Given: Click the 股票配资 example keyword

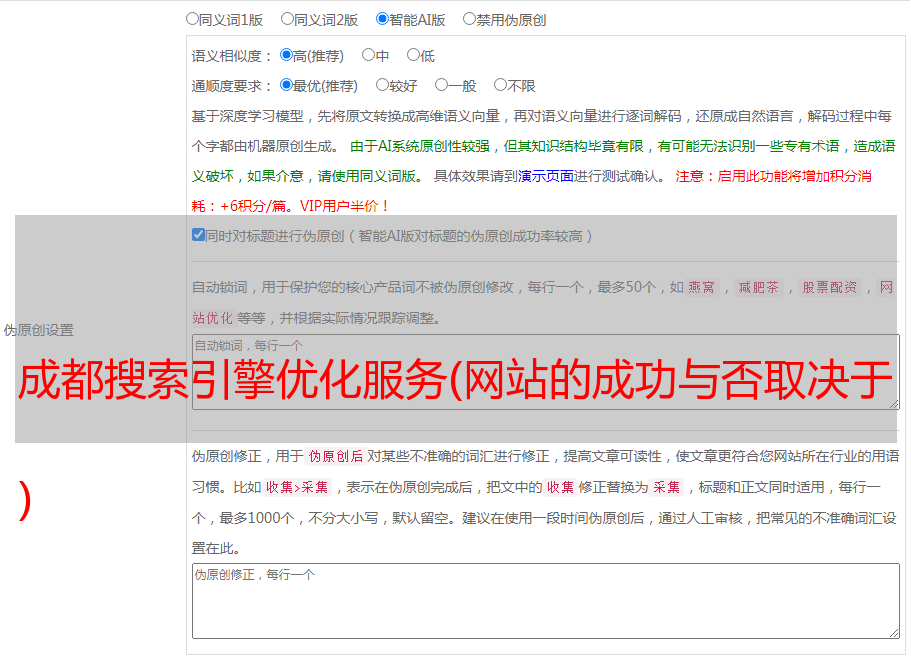Looking at the screenshot, I should [829, 287].
